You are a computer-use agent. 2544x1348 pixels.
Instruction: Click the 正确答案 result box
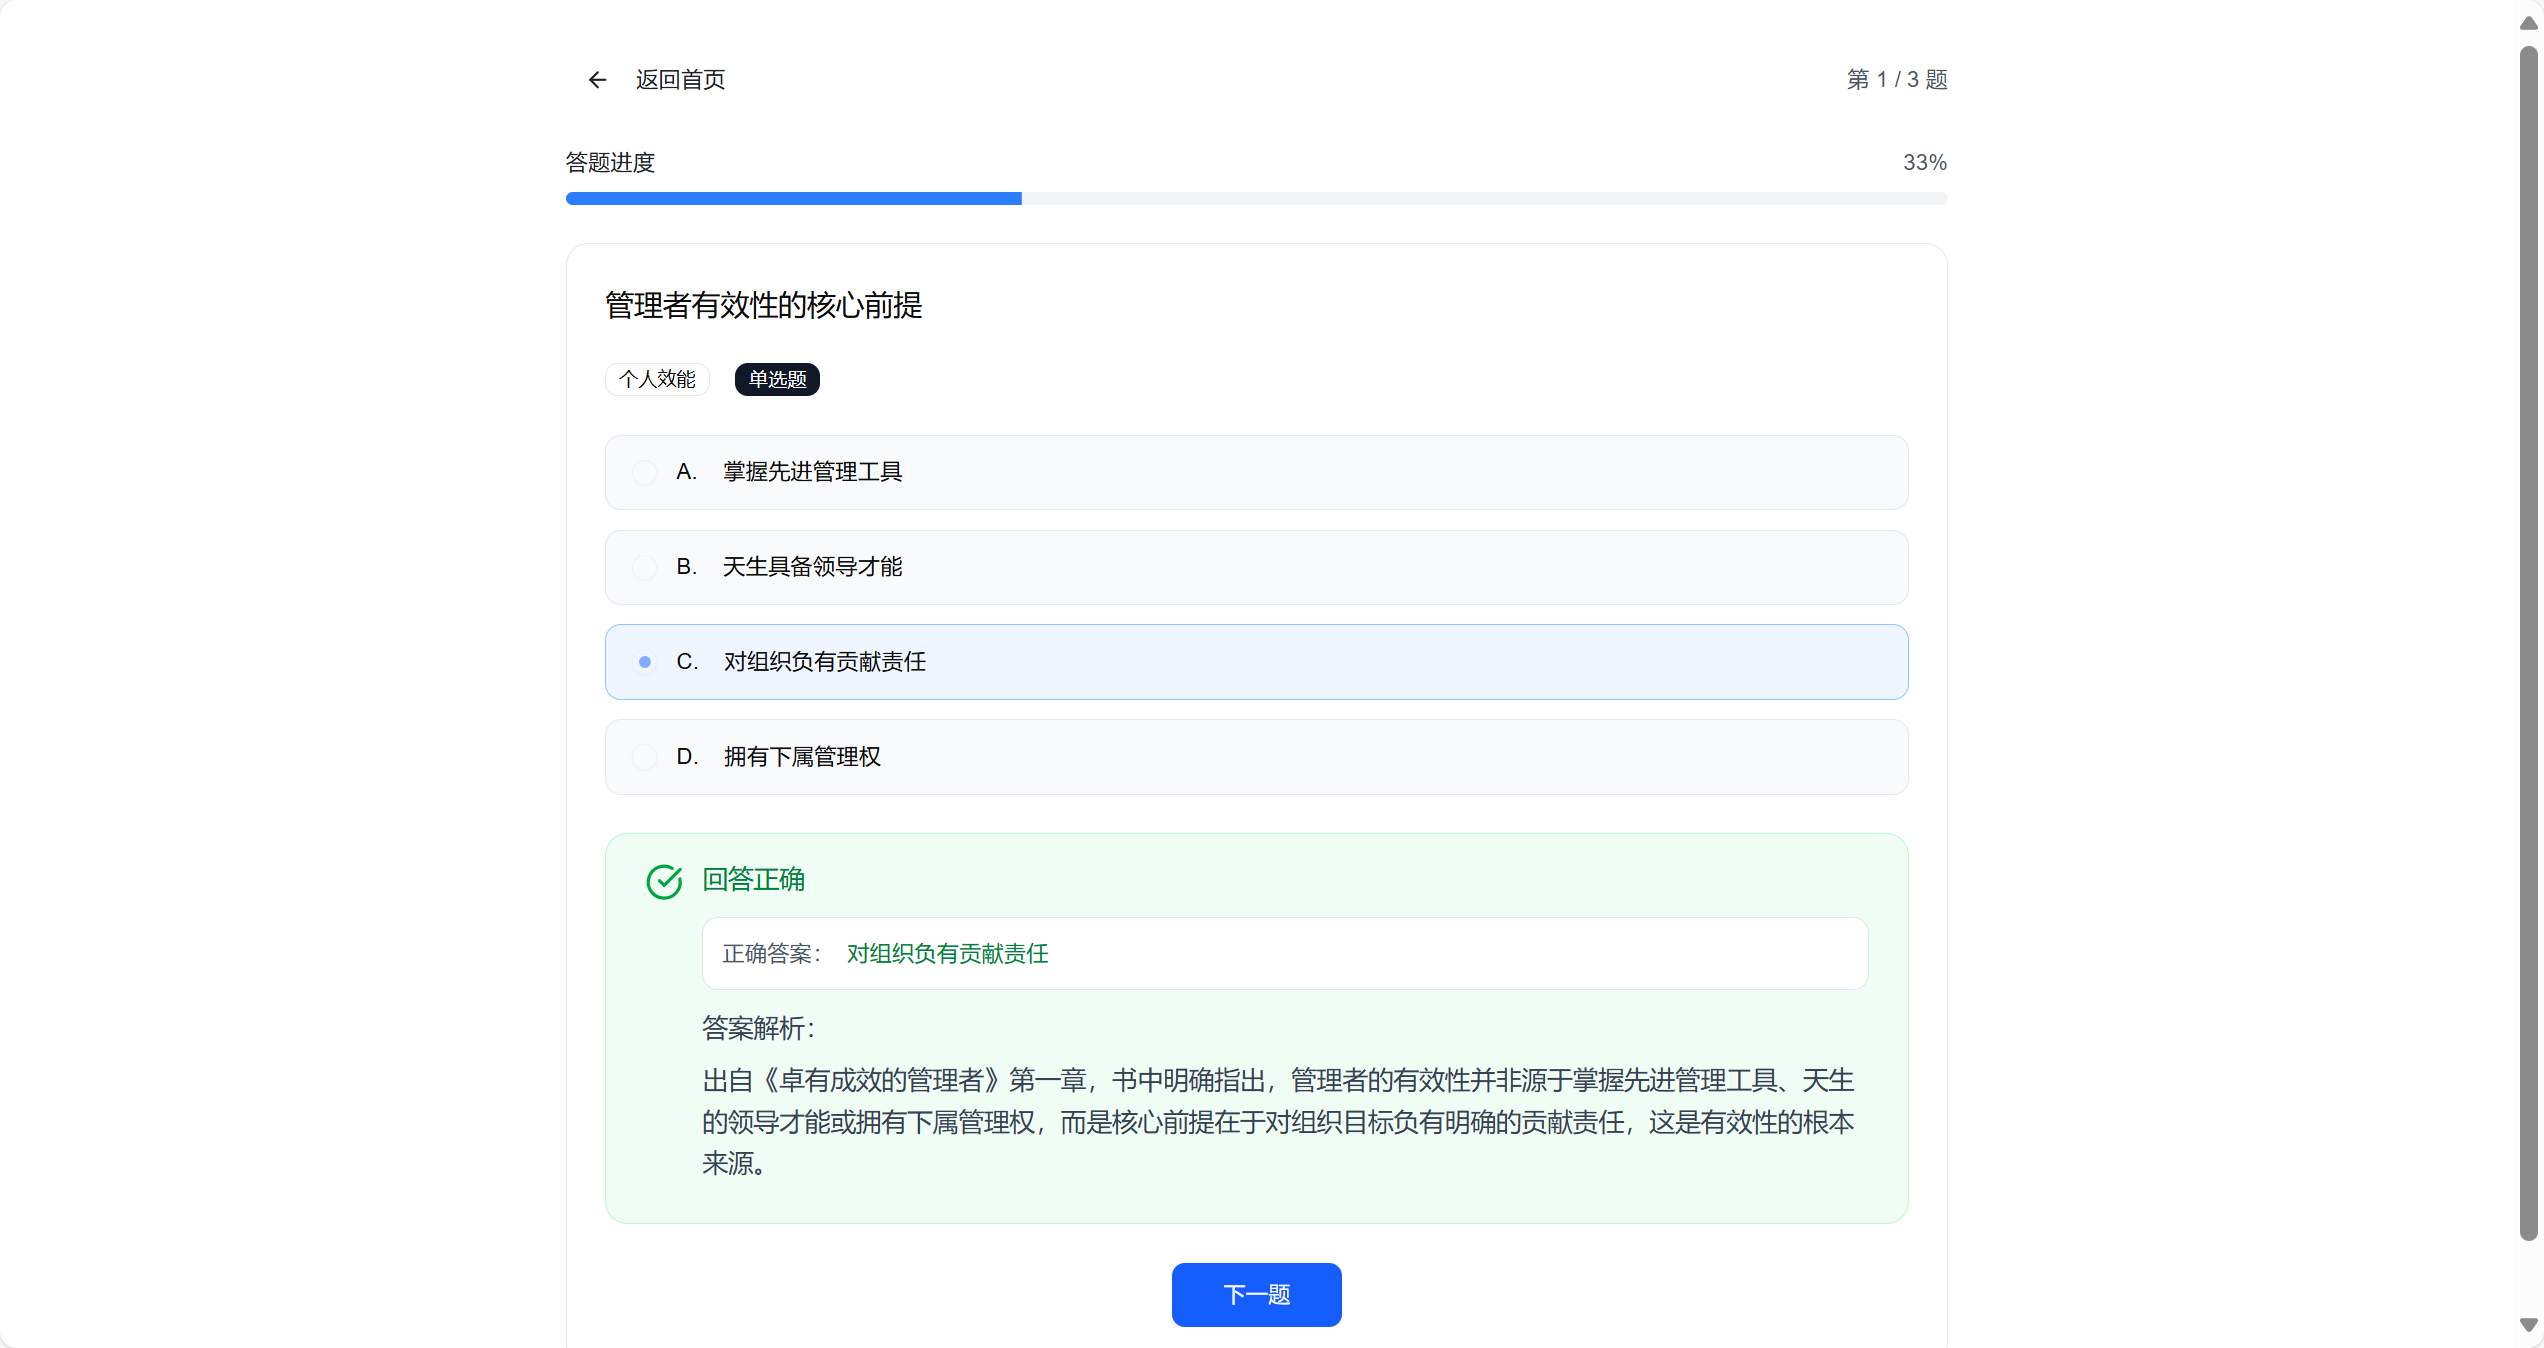(x=1284, y=954)
